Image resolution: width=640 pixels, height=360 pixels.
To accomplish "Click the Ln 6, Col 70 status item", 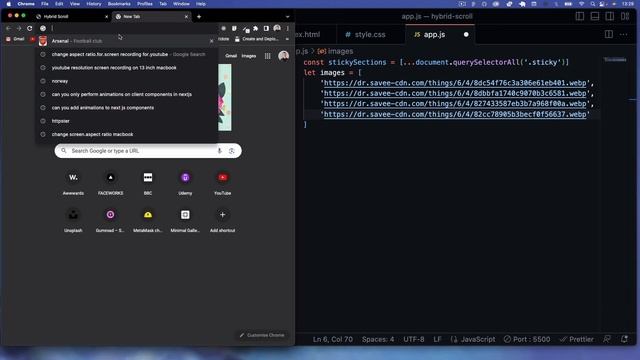I will [333, 340].
